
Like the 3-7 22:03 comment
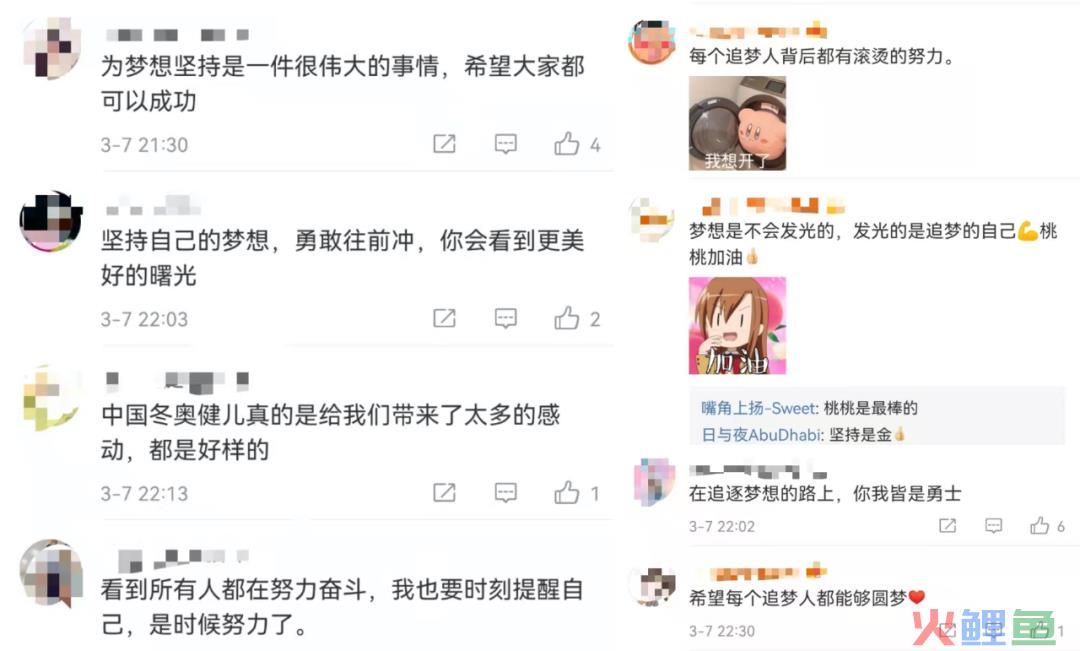point(567,318)
